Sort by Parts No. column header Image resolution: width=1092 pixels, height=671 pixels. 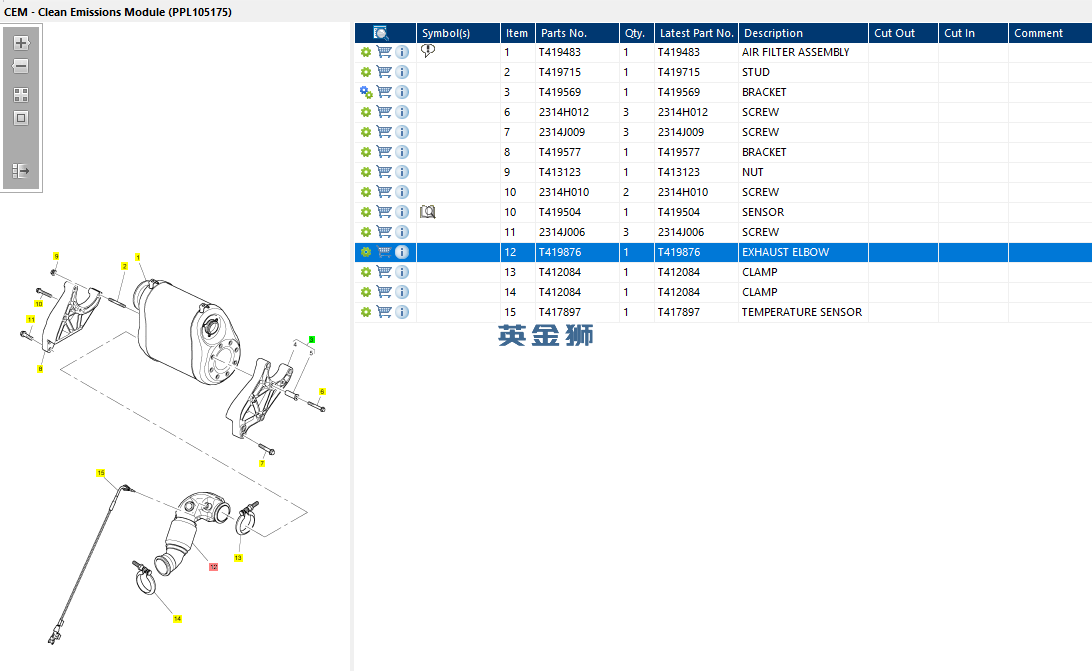tap(577, 33)
